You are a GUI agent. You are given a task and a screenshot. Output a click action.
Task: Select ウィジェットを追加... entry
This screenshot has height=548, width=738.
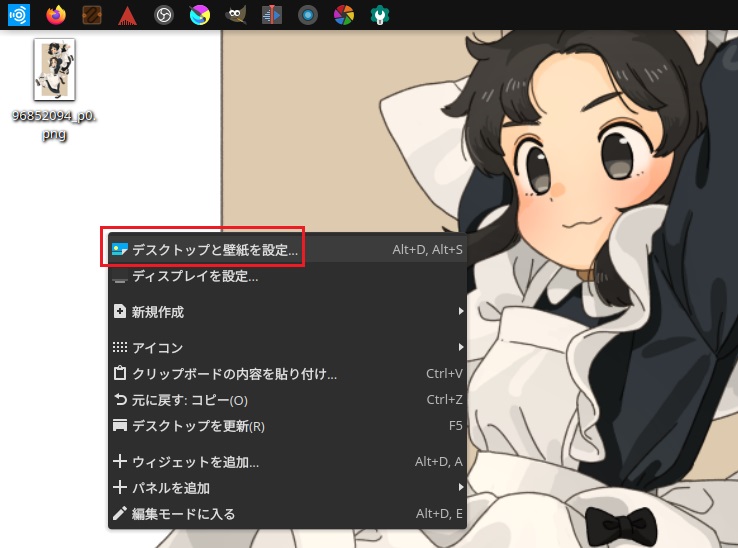(288, 462)
